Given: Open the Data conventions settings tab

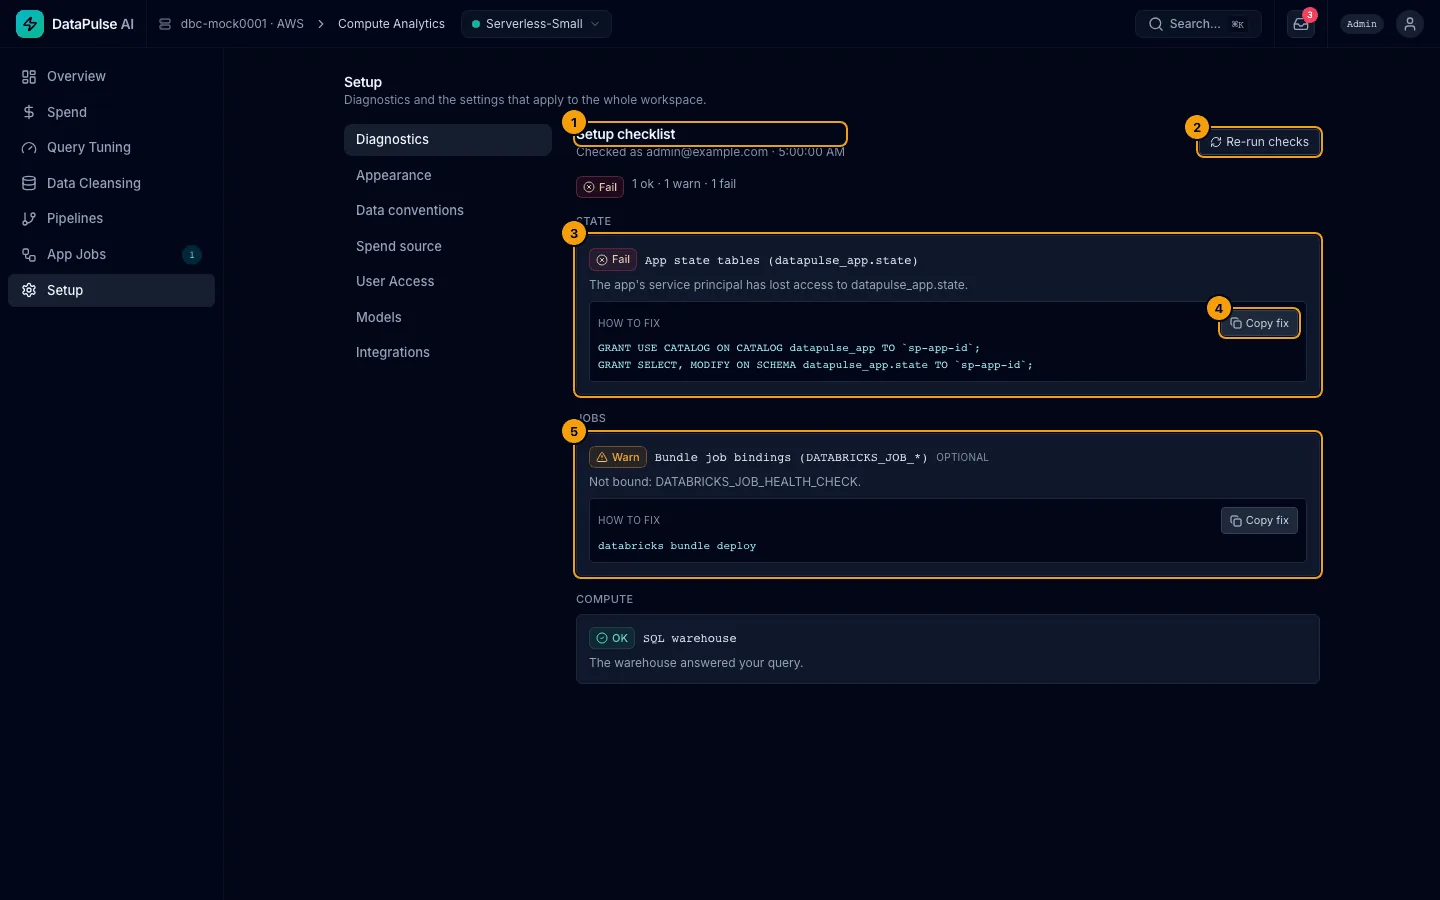Looking at the screenshot, I should click(448, 211).
